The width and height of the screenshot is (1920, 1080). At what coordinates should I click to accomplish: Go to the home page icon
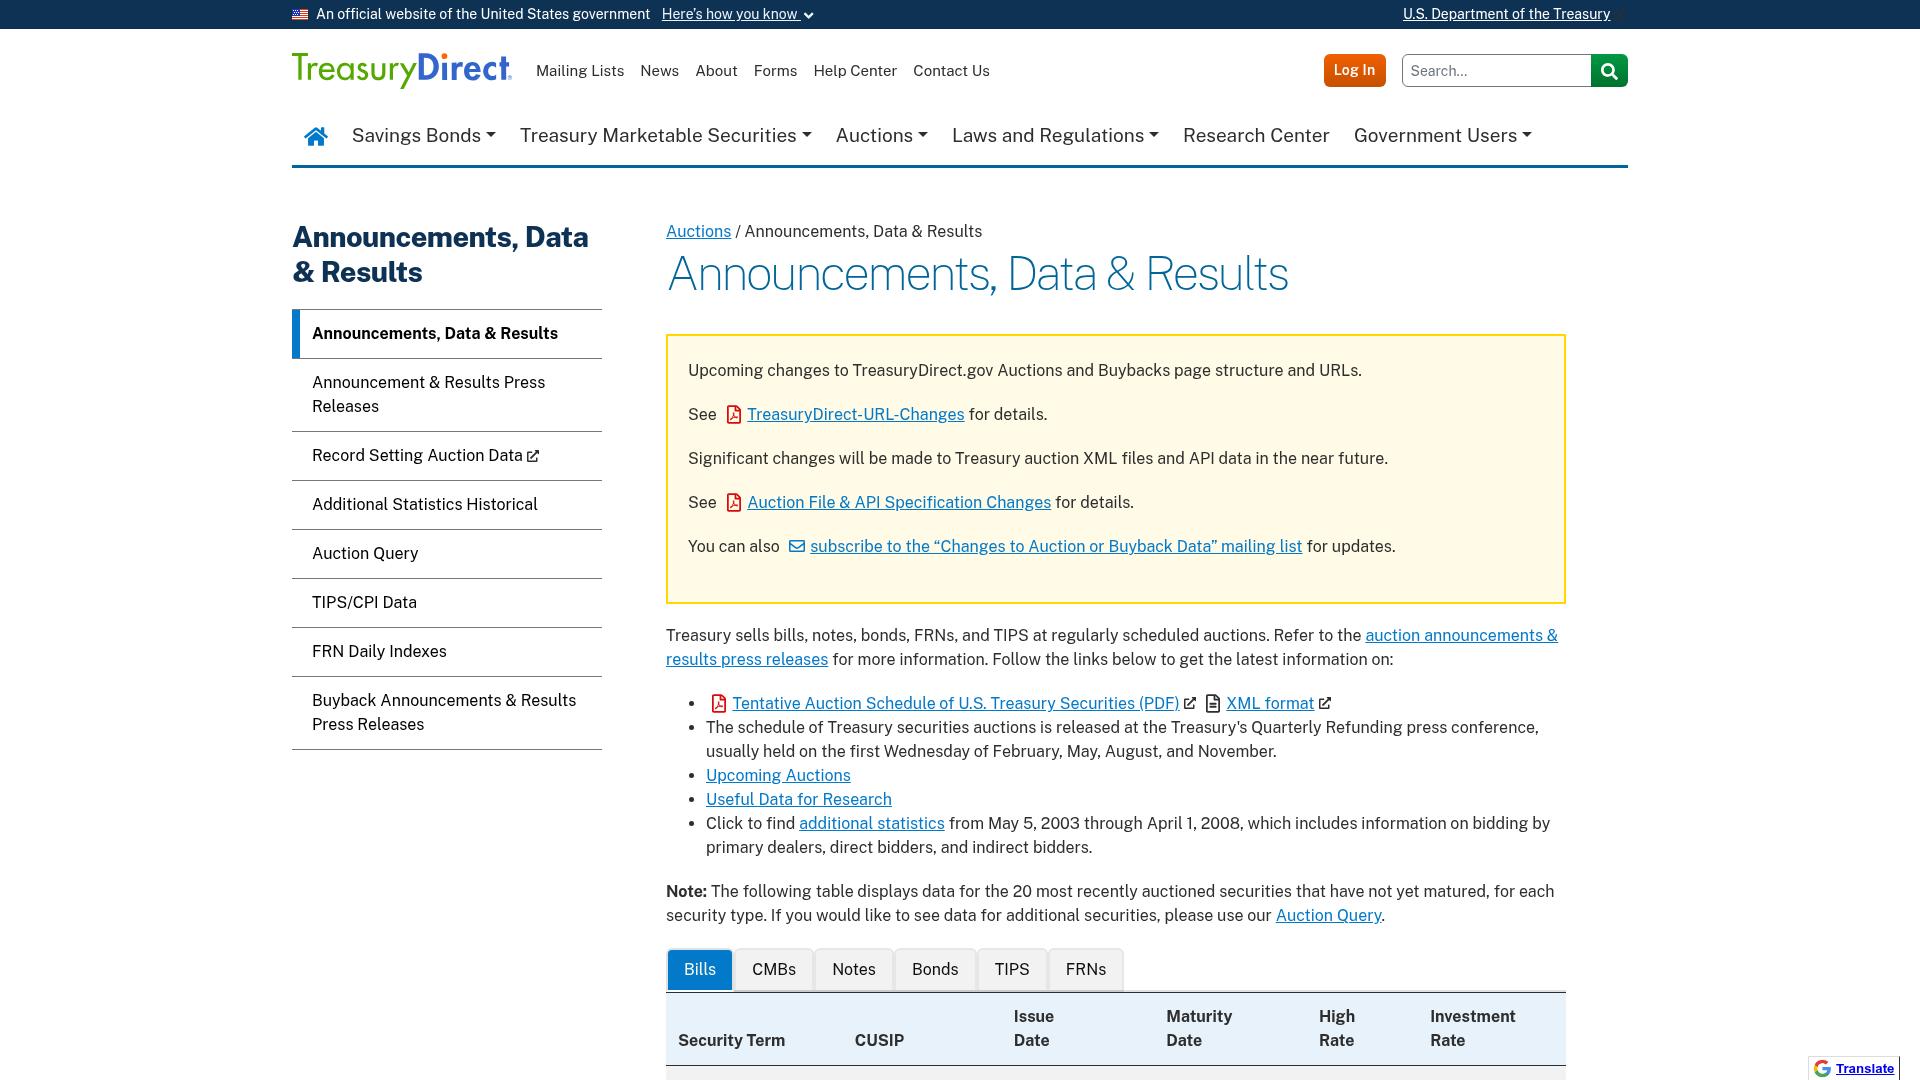tap(316, 136)
